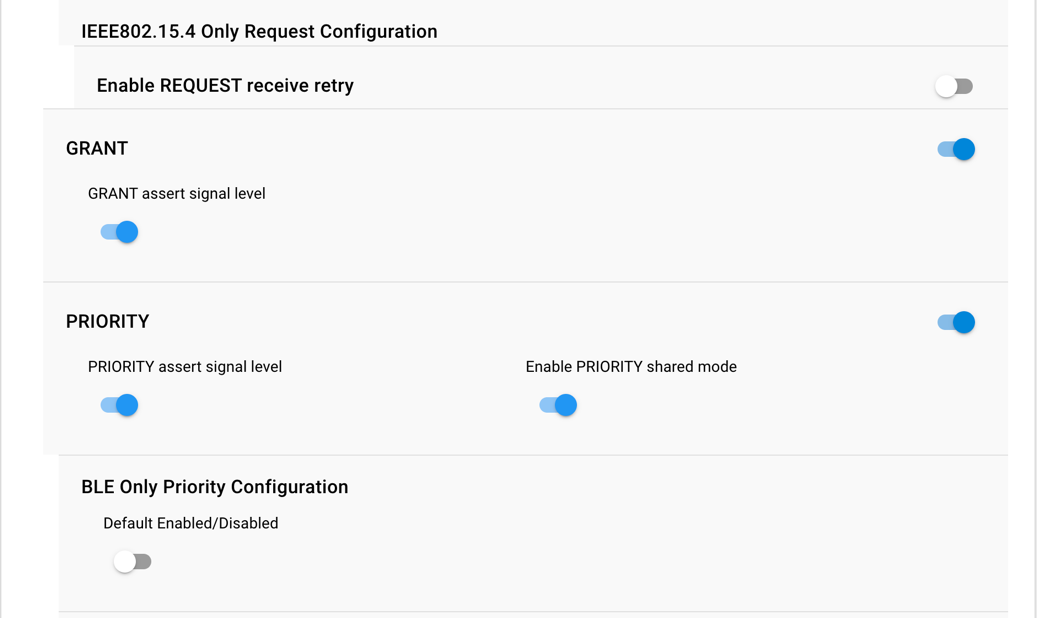The height and width of the screenshot is (618, 1037).
Task: Click the 'PRIORITY assert signal level' label
Action: (185, 367)
